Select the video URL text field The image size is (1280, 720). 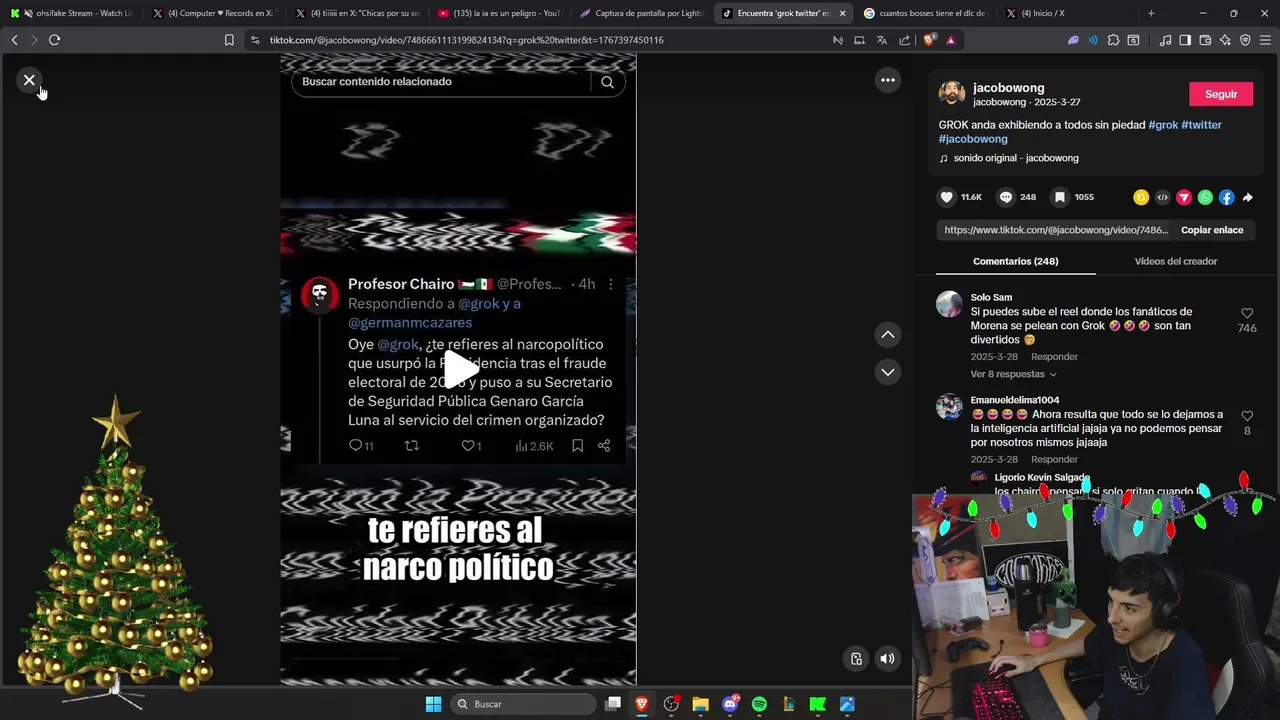(1055, 230)
